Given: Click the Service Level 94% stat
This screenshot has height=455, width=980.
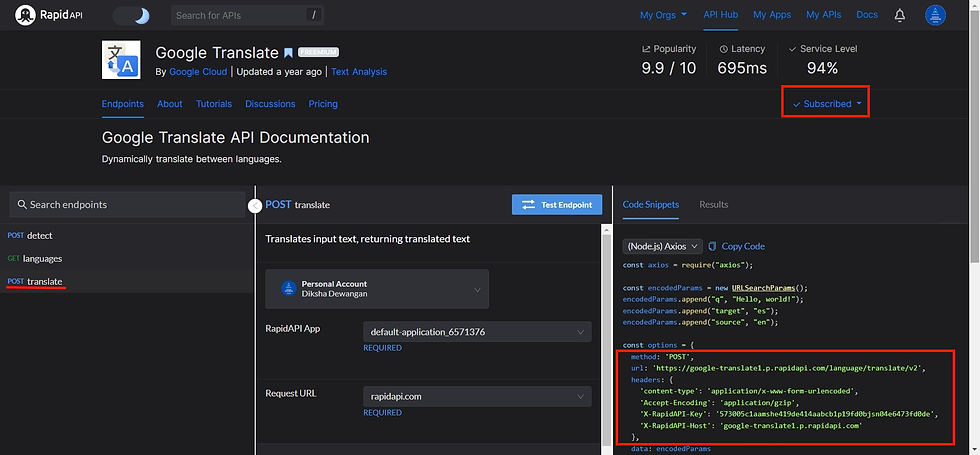Looking at the screenshot, I should pos(822,60).
